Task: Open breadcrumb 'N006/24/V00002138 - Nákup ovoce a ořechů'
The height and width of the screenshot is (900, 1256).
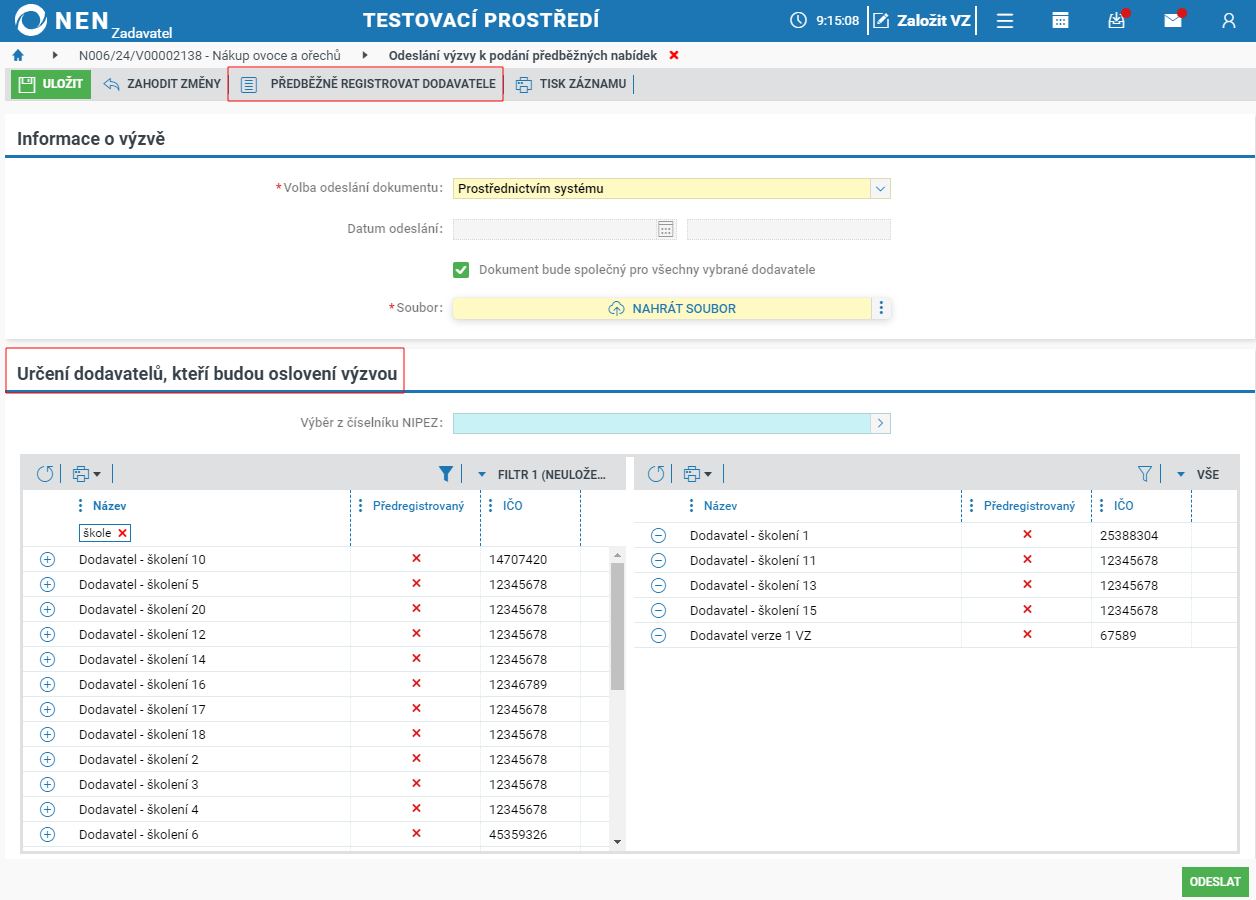Action: click(x=210, y=55)
